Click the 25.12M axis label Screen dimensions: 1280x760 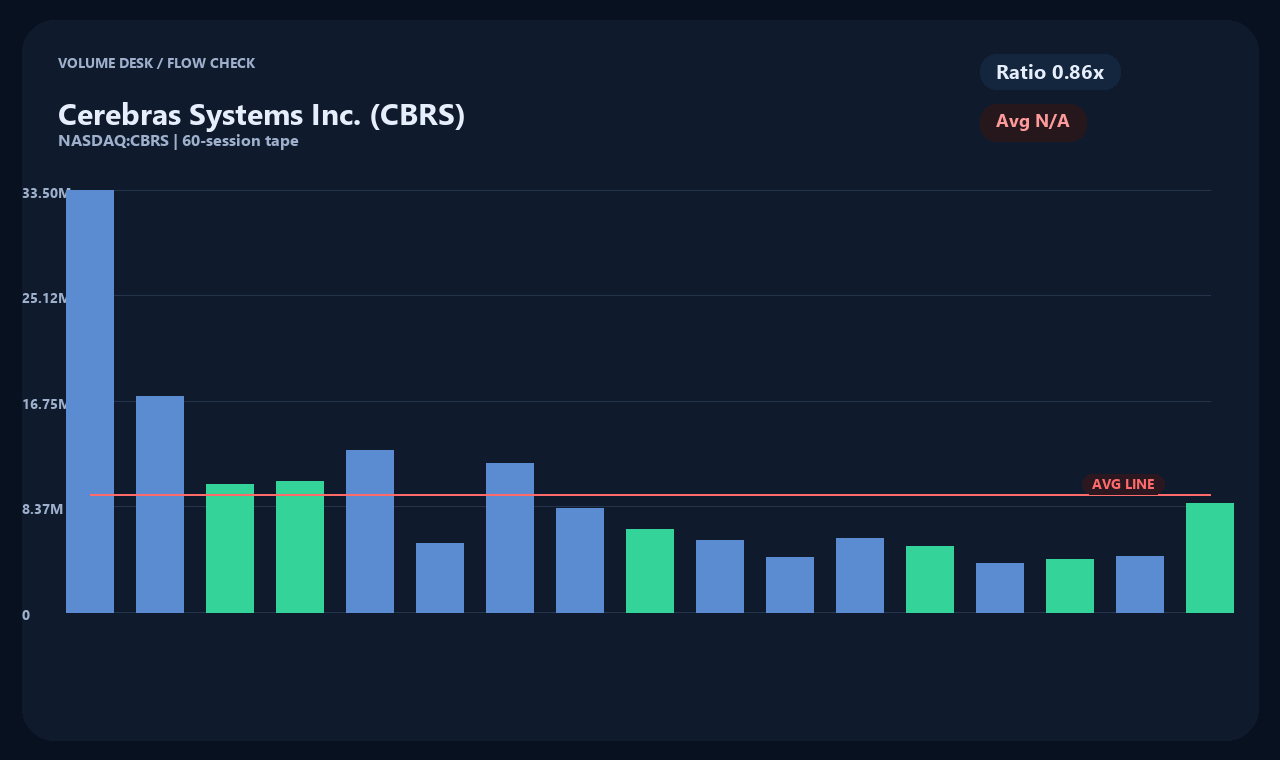point(46,298)
